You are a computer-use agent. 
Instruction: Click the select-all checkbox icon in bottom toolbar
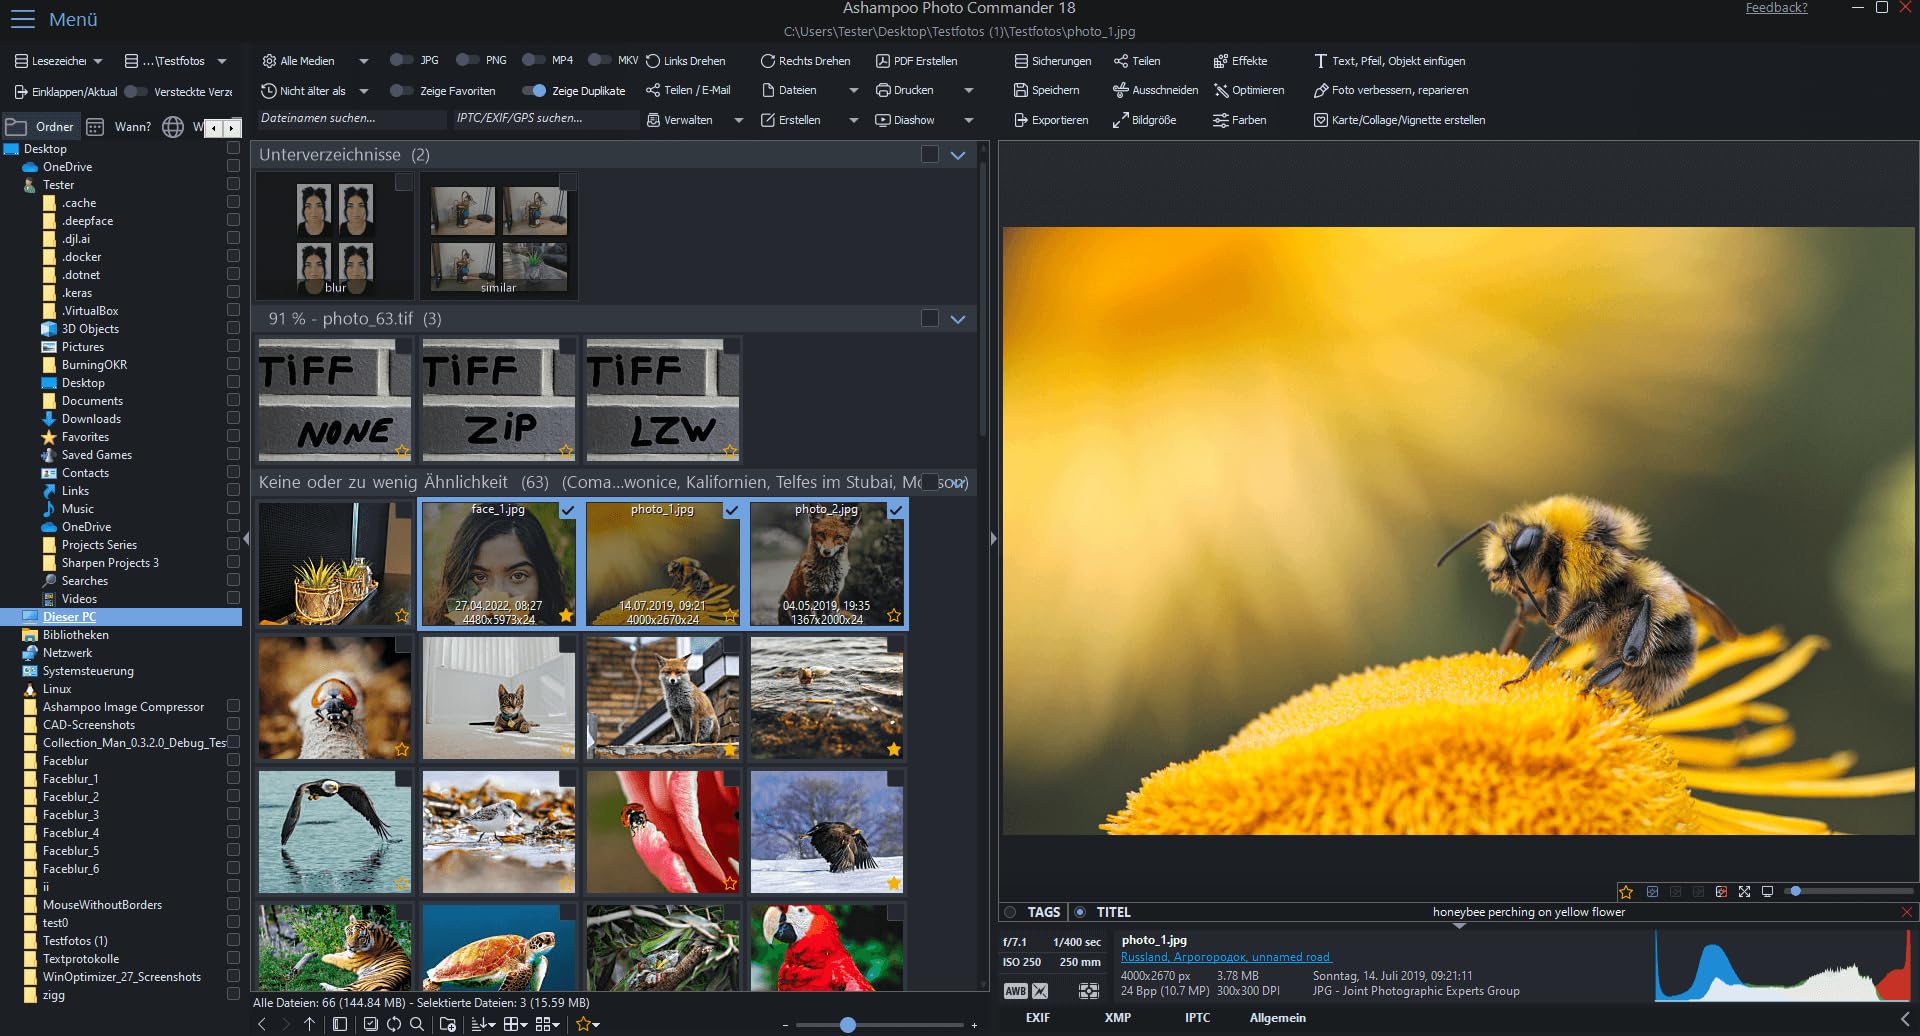[371, 1024]
